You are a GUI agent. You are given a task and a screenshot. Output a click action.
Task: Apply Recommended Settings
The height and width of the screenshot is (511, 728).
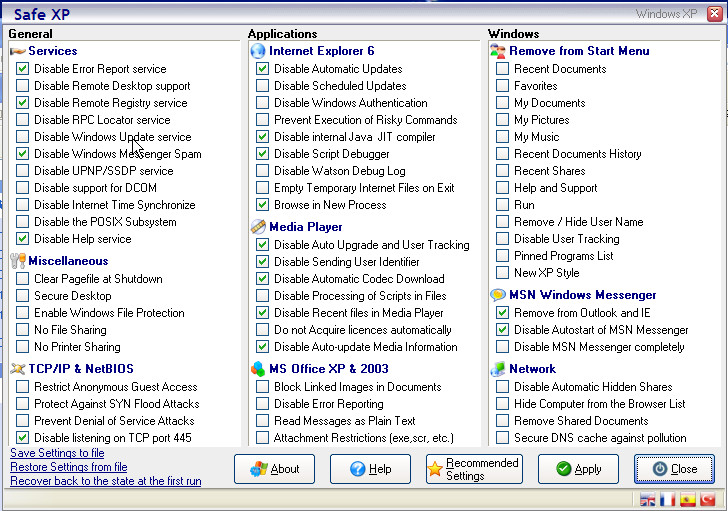(x=474, y=469)
